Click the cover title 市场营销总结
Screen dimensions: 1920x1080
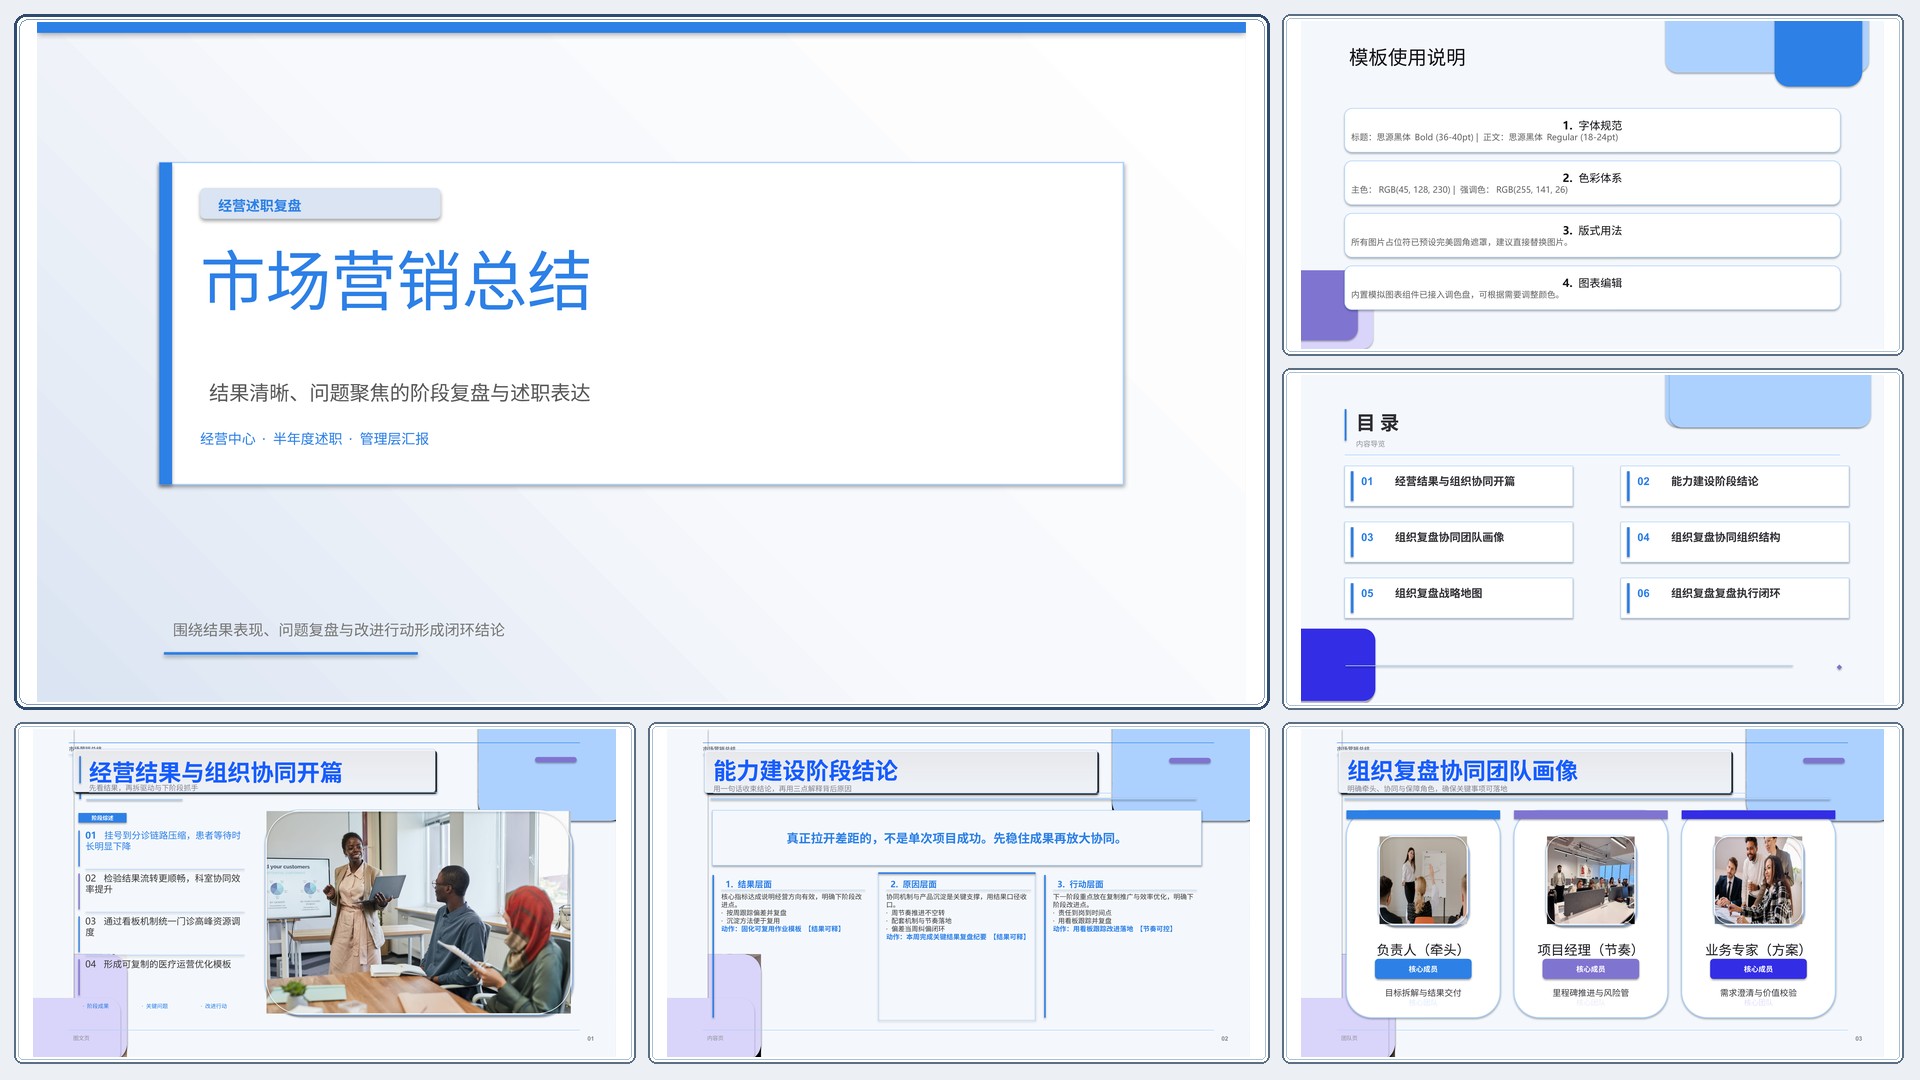pyautogui.click(x=397, y=281)
